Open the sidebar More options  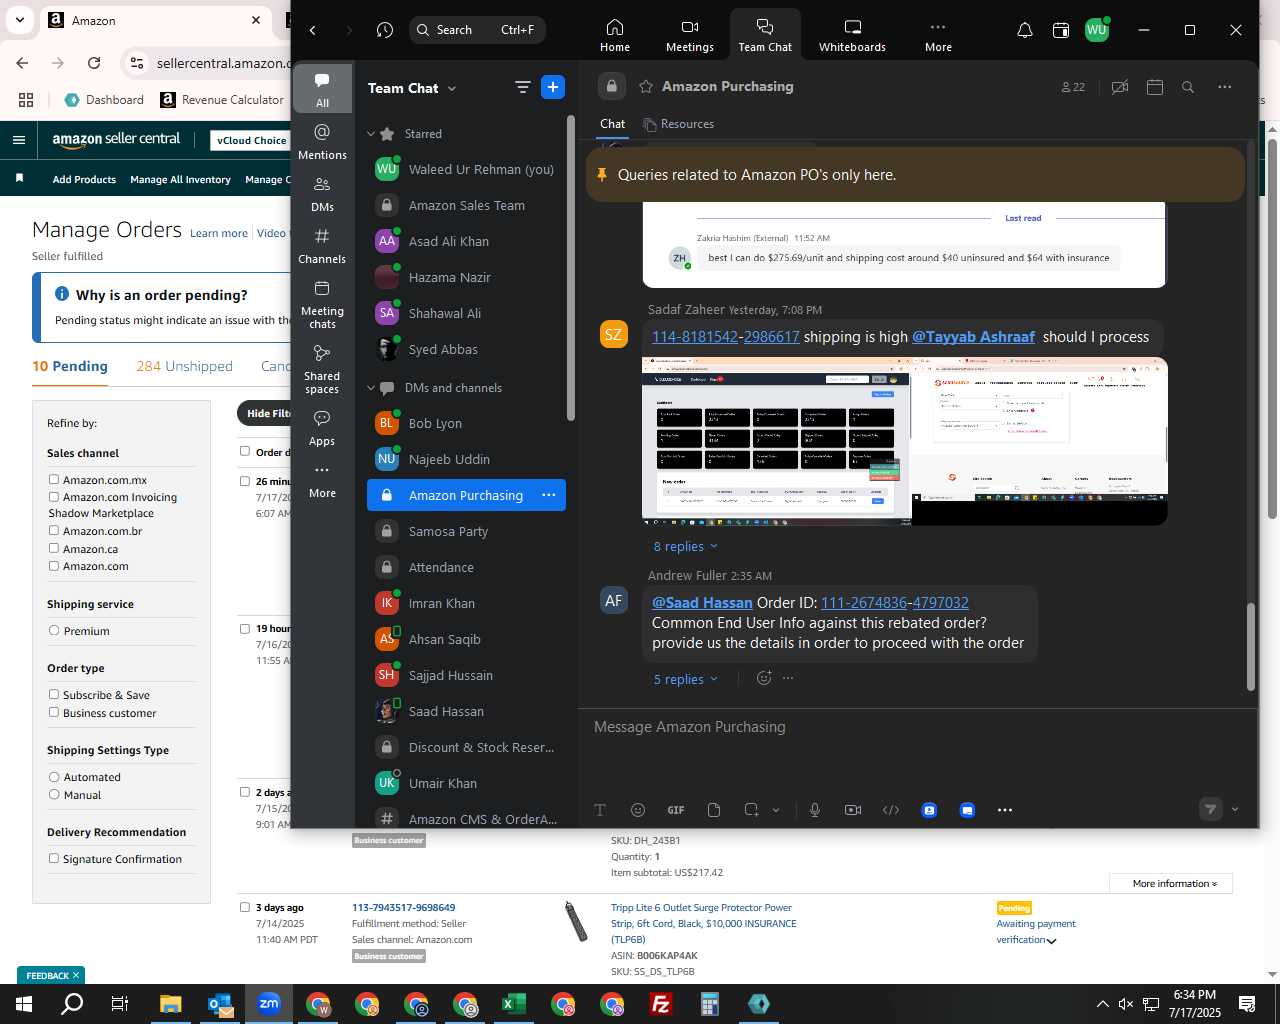[322, 480]
